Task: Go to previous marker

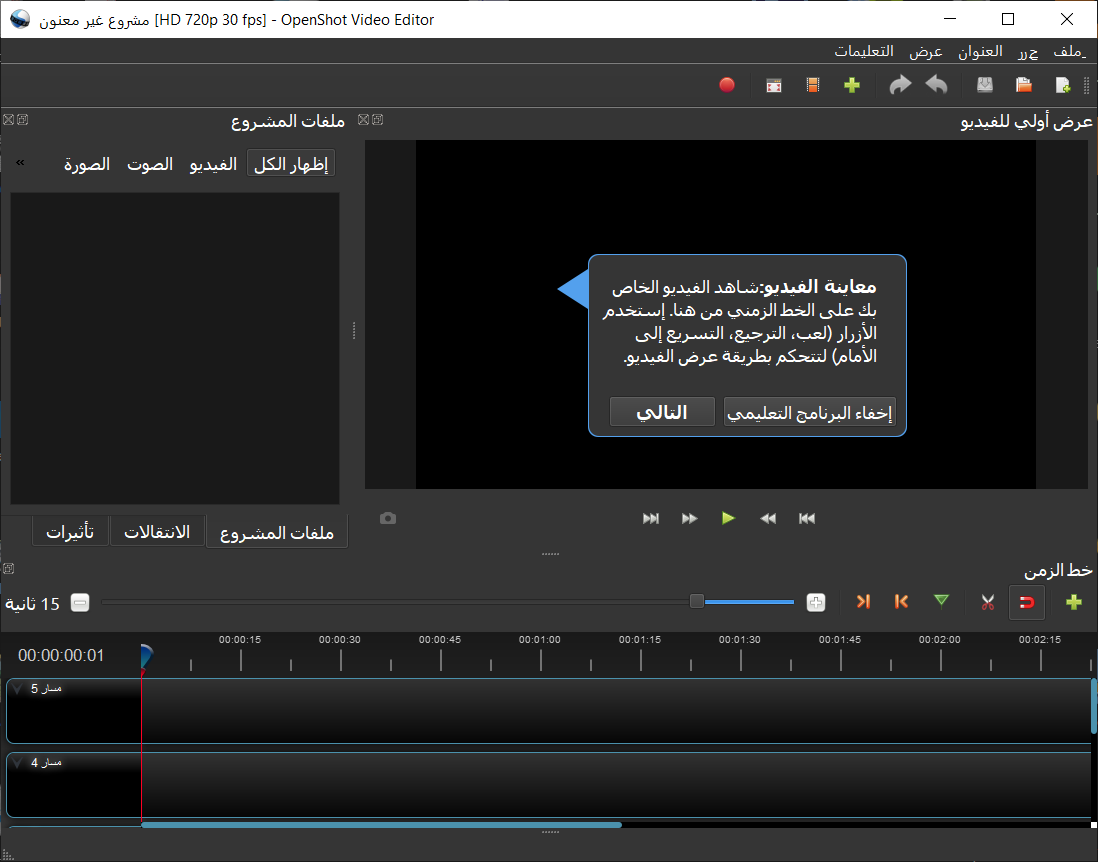Action: pos(901,602)
